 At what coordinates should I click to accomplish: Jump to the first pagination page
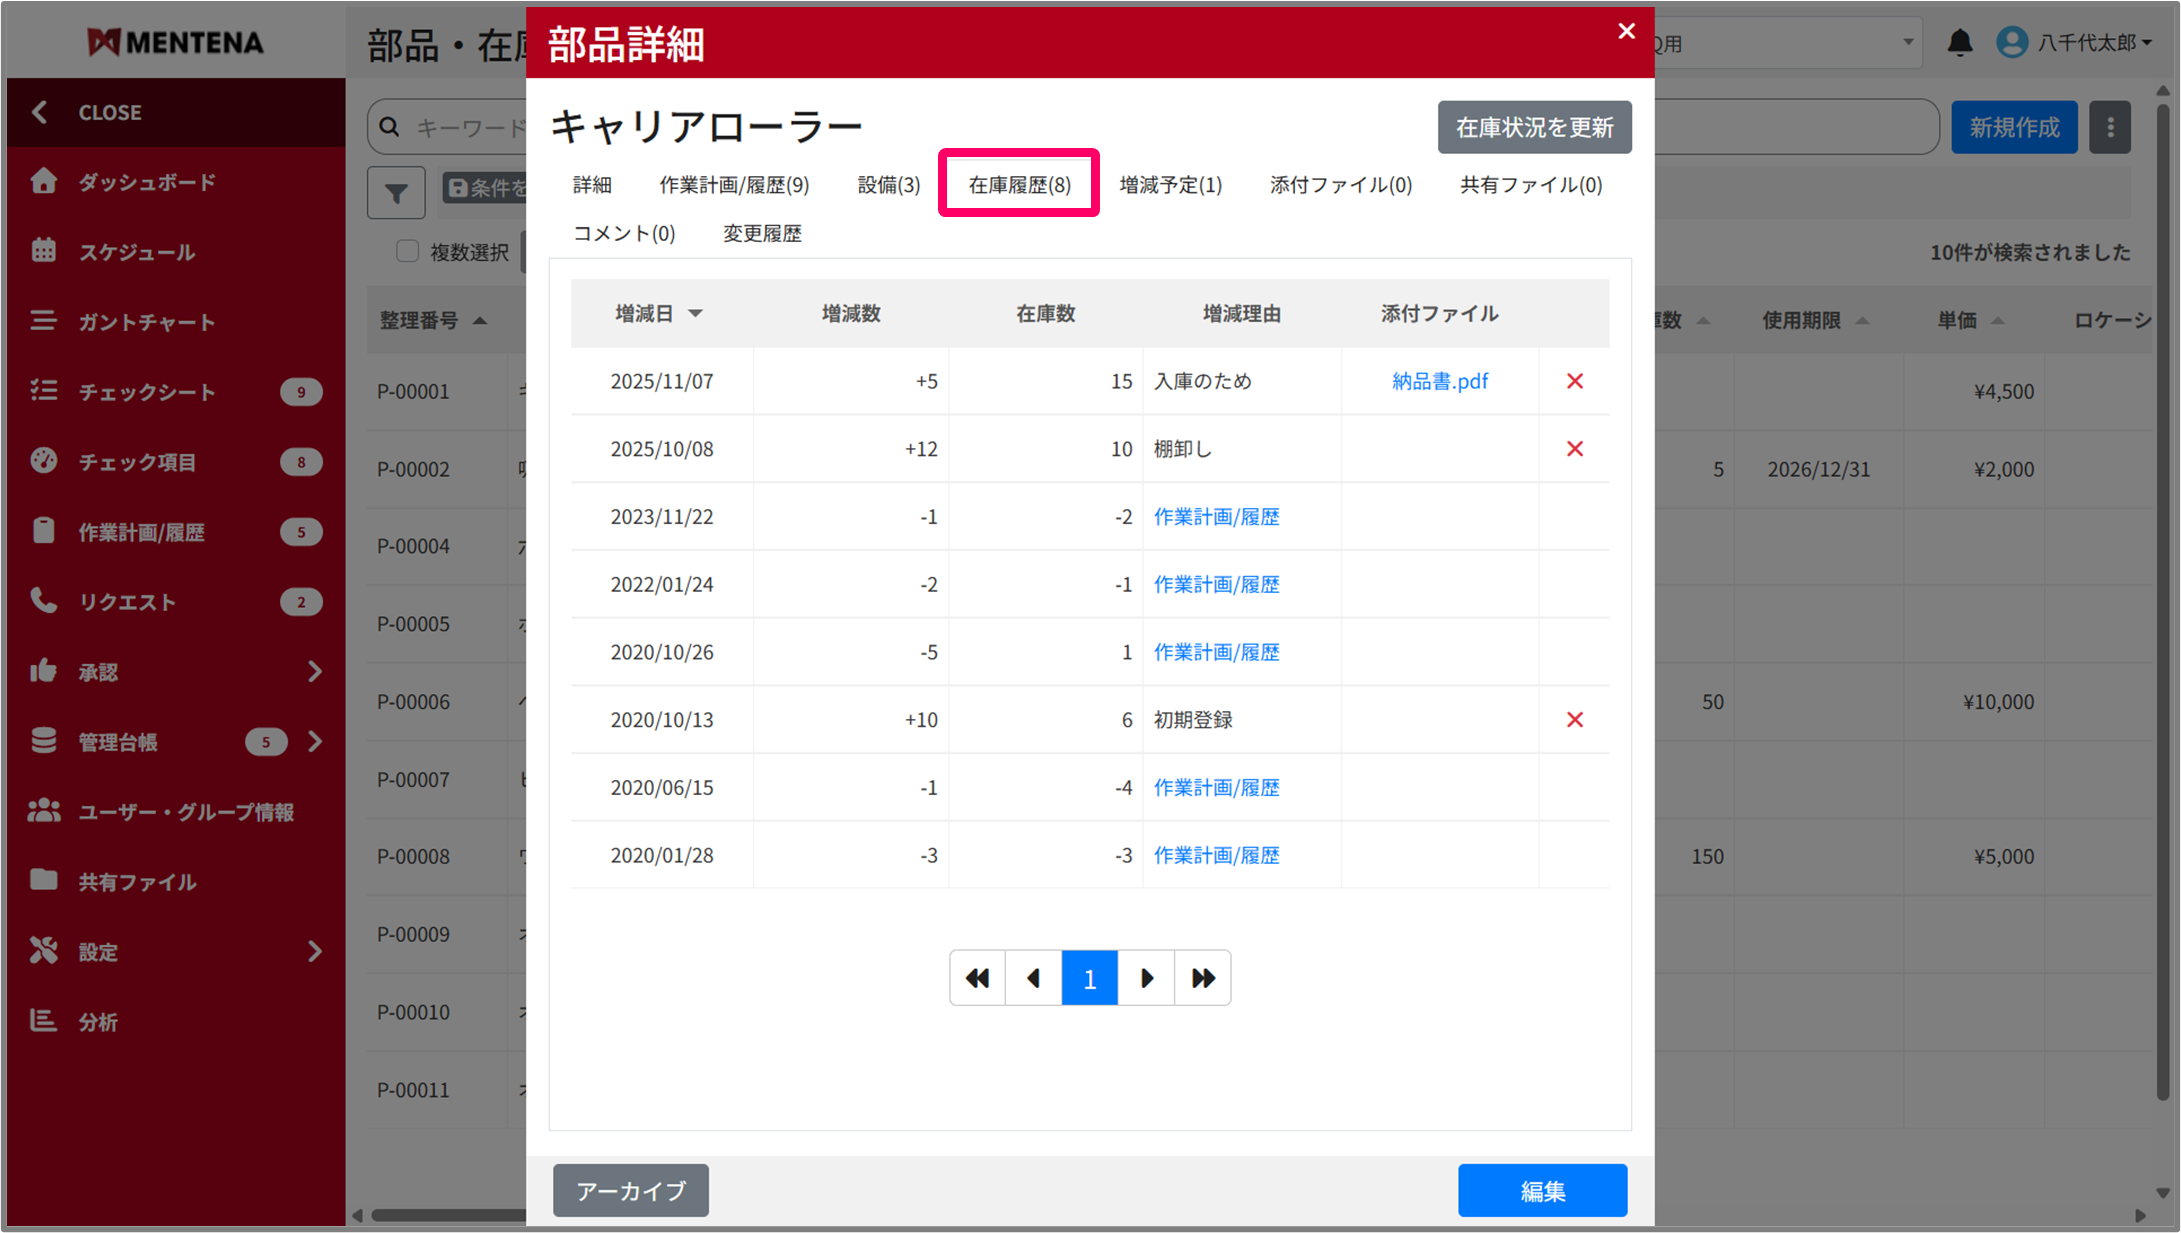coord(977,978)
